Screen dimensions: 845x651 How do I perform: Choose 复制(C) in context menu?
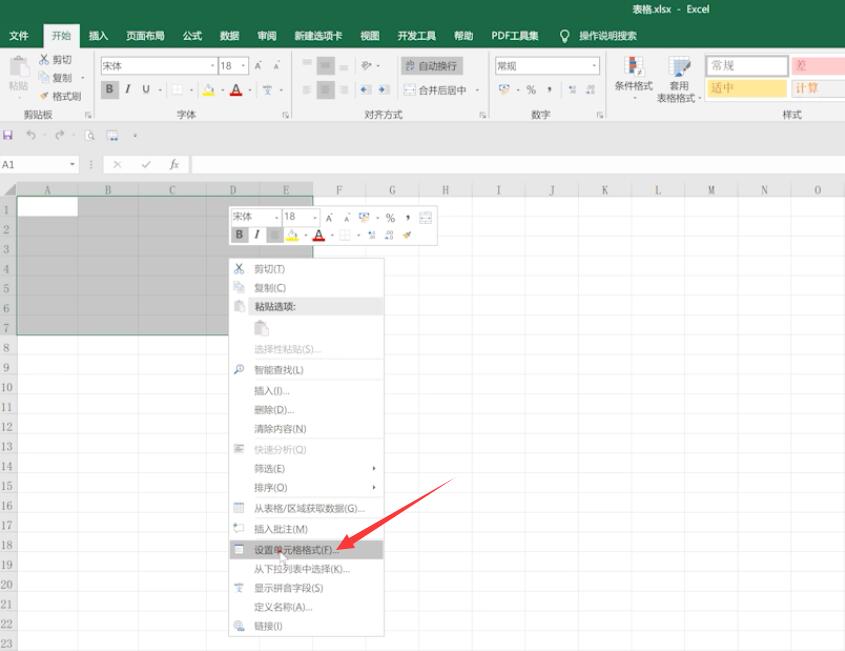pyautogui.click(x=306, y=288)
